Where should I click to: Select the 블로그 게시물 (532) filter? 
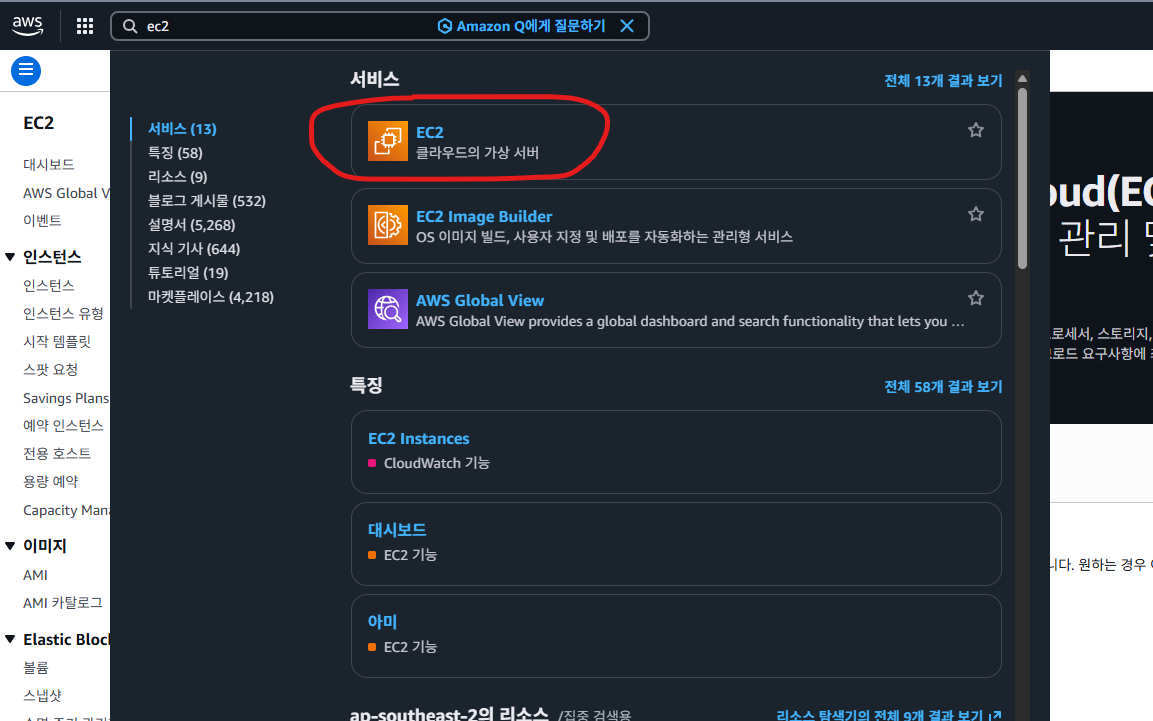207,201
